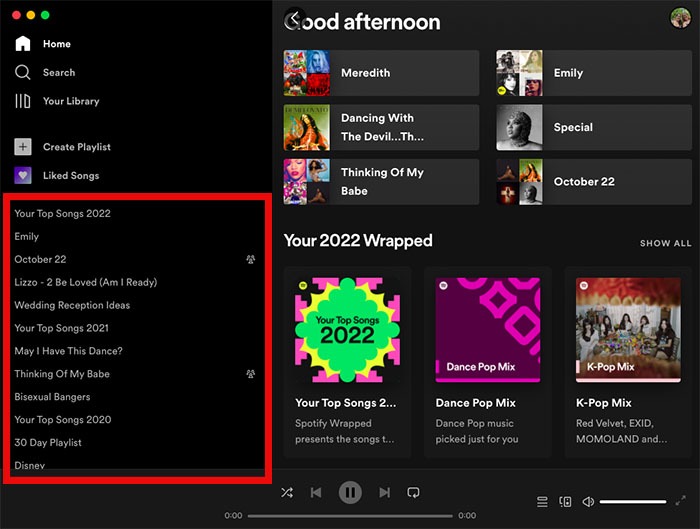Open the play queue
Viewport: 700px width, 529px height.
[542, 502]
